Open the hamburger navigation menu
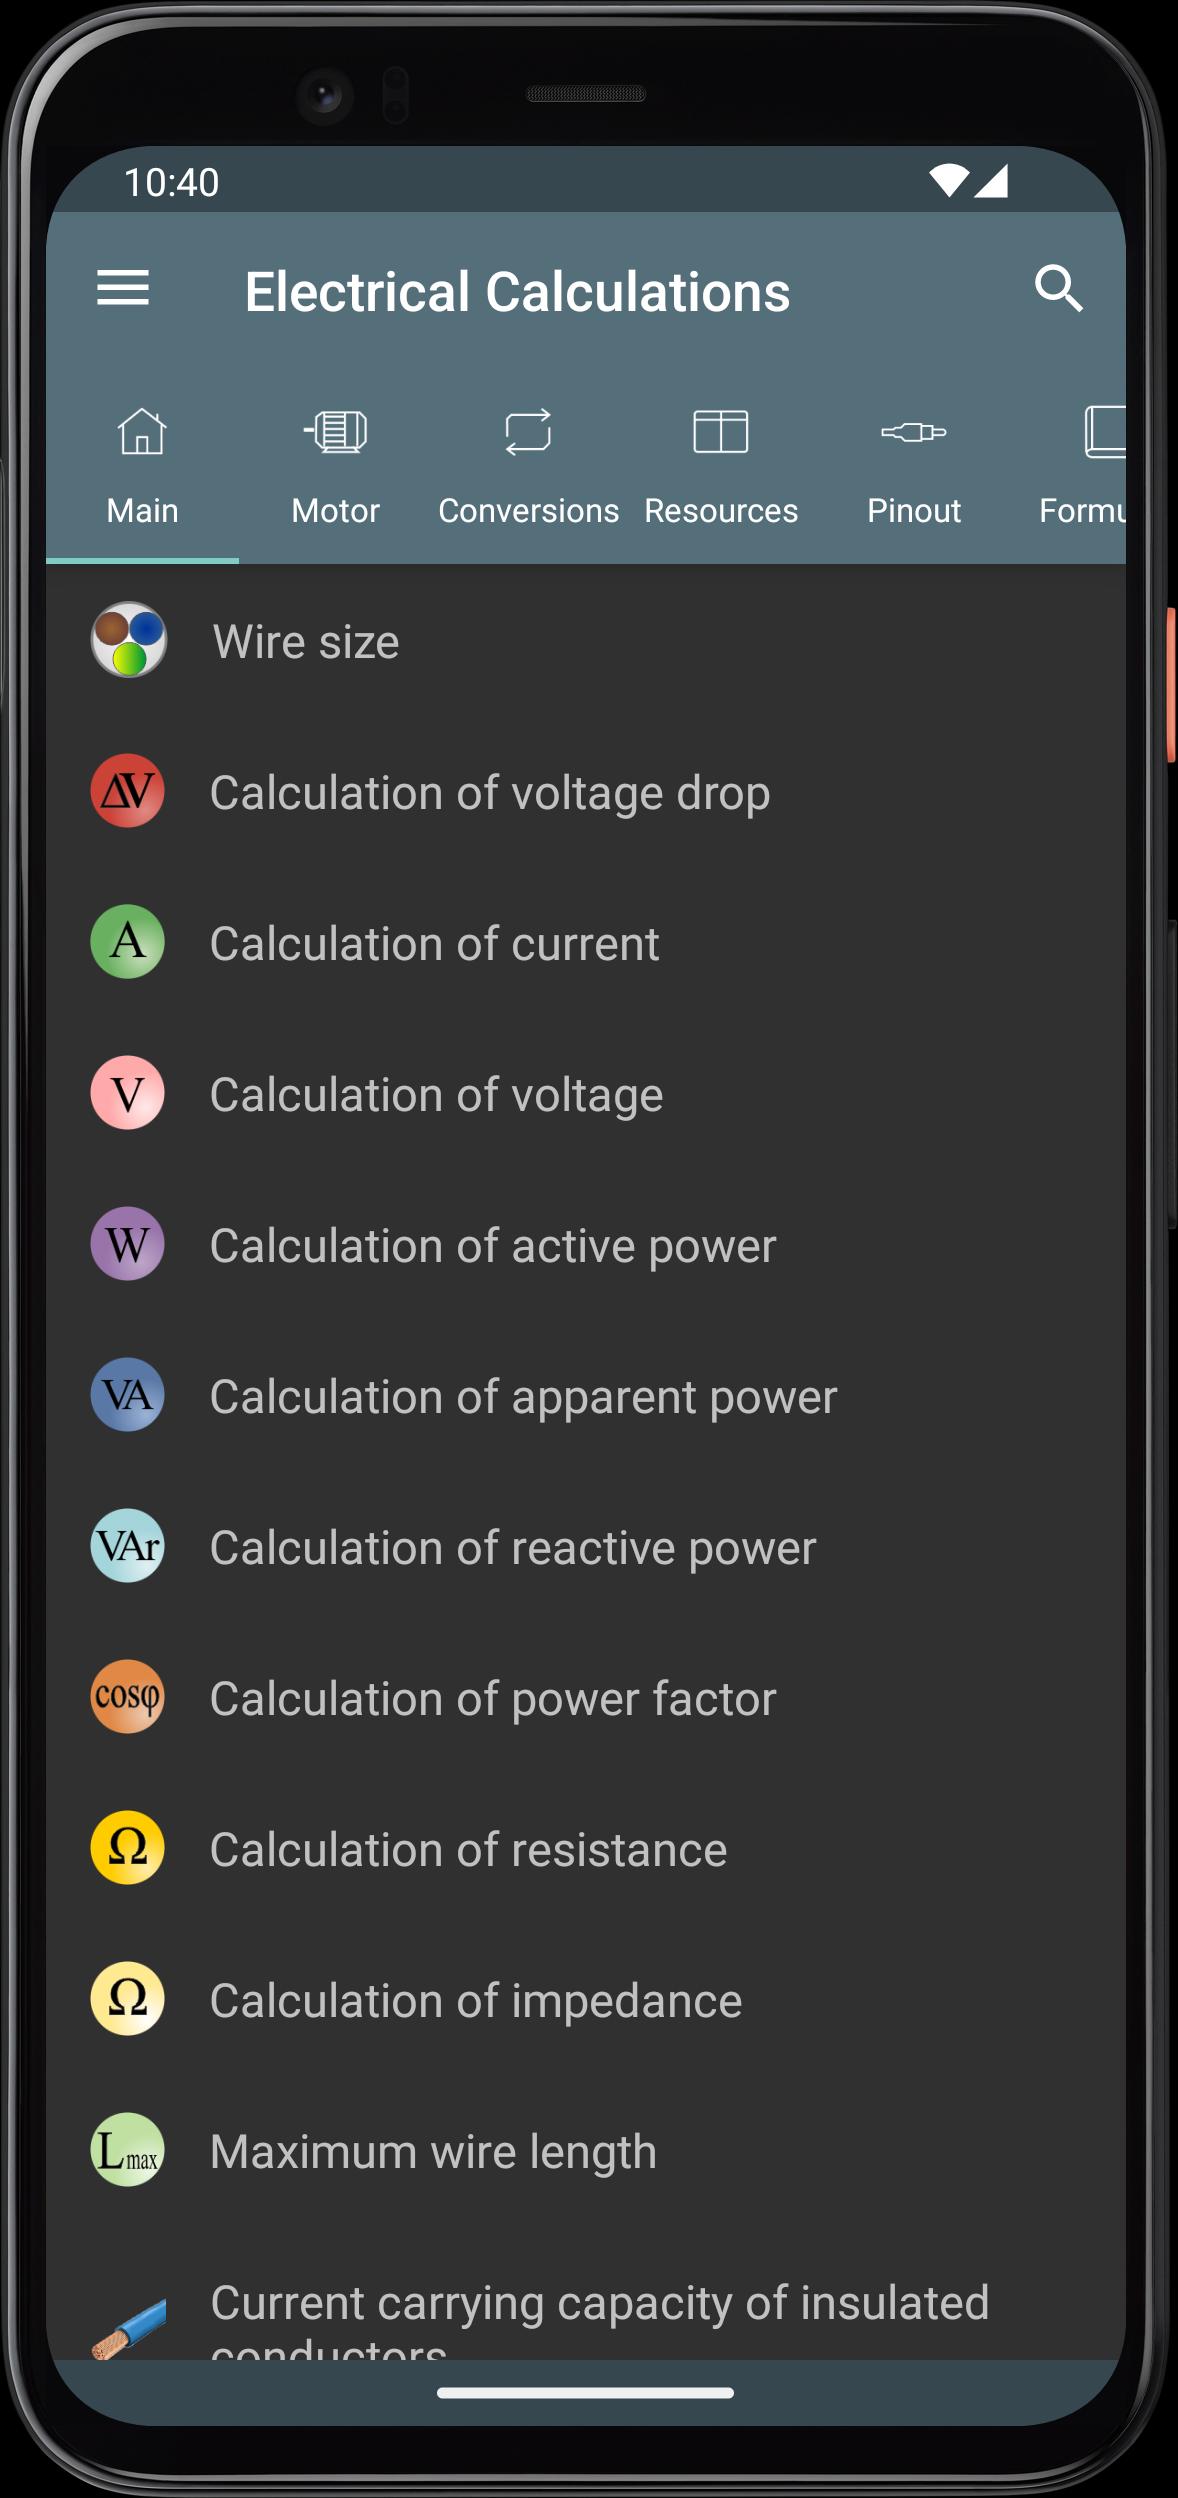The height and width of the screenshot is (2498, 1178). click(123, 289)
